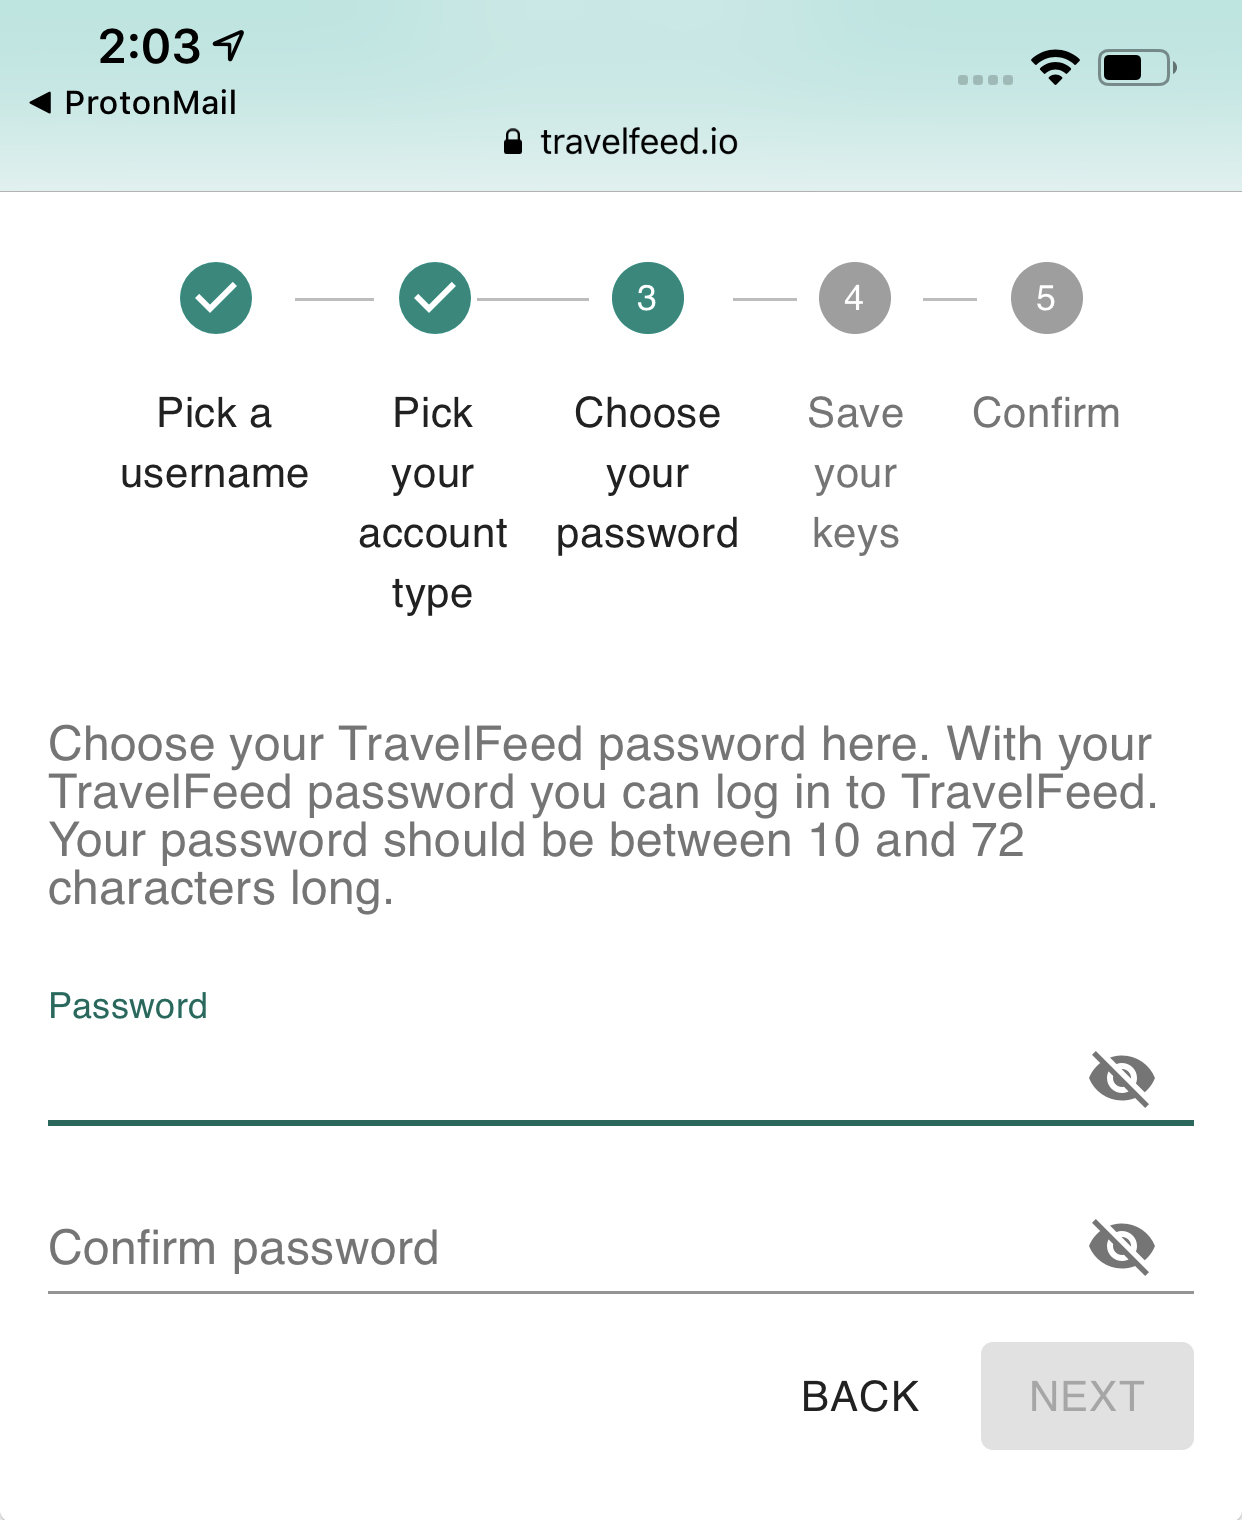Tap the completed step one checkmark circle
Image resolution: width=1242 pixels, height=1520 pixels.
click(x=216, y=298)
